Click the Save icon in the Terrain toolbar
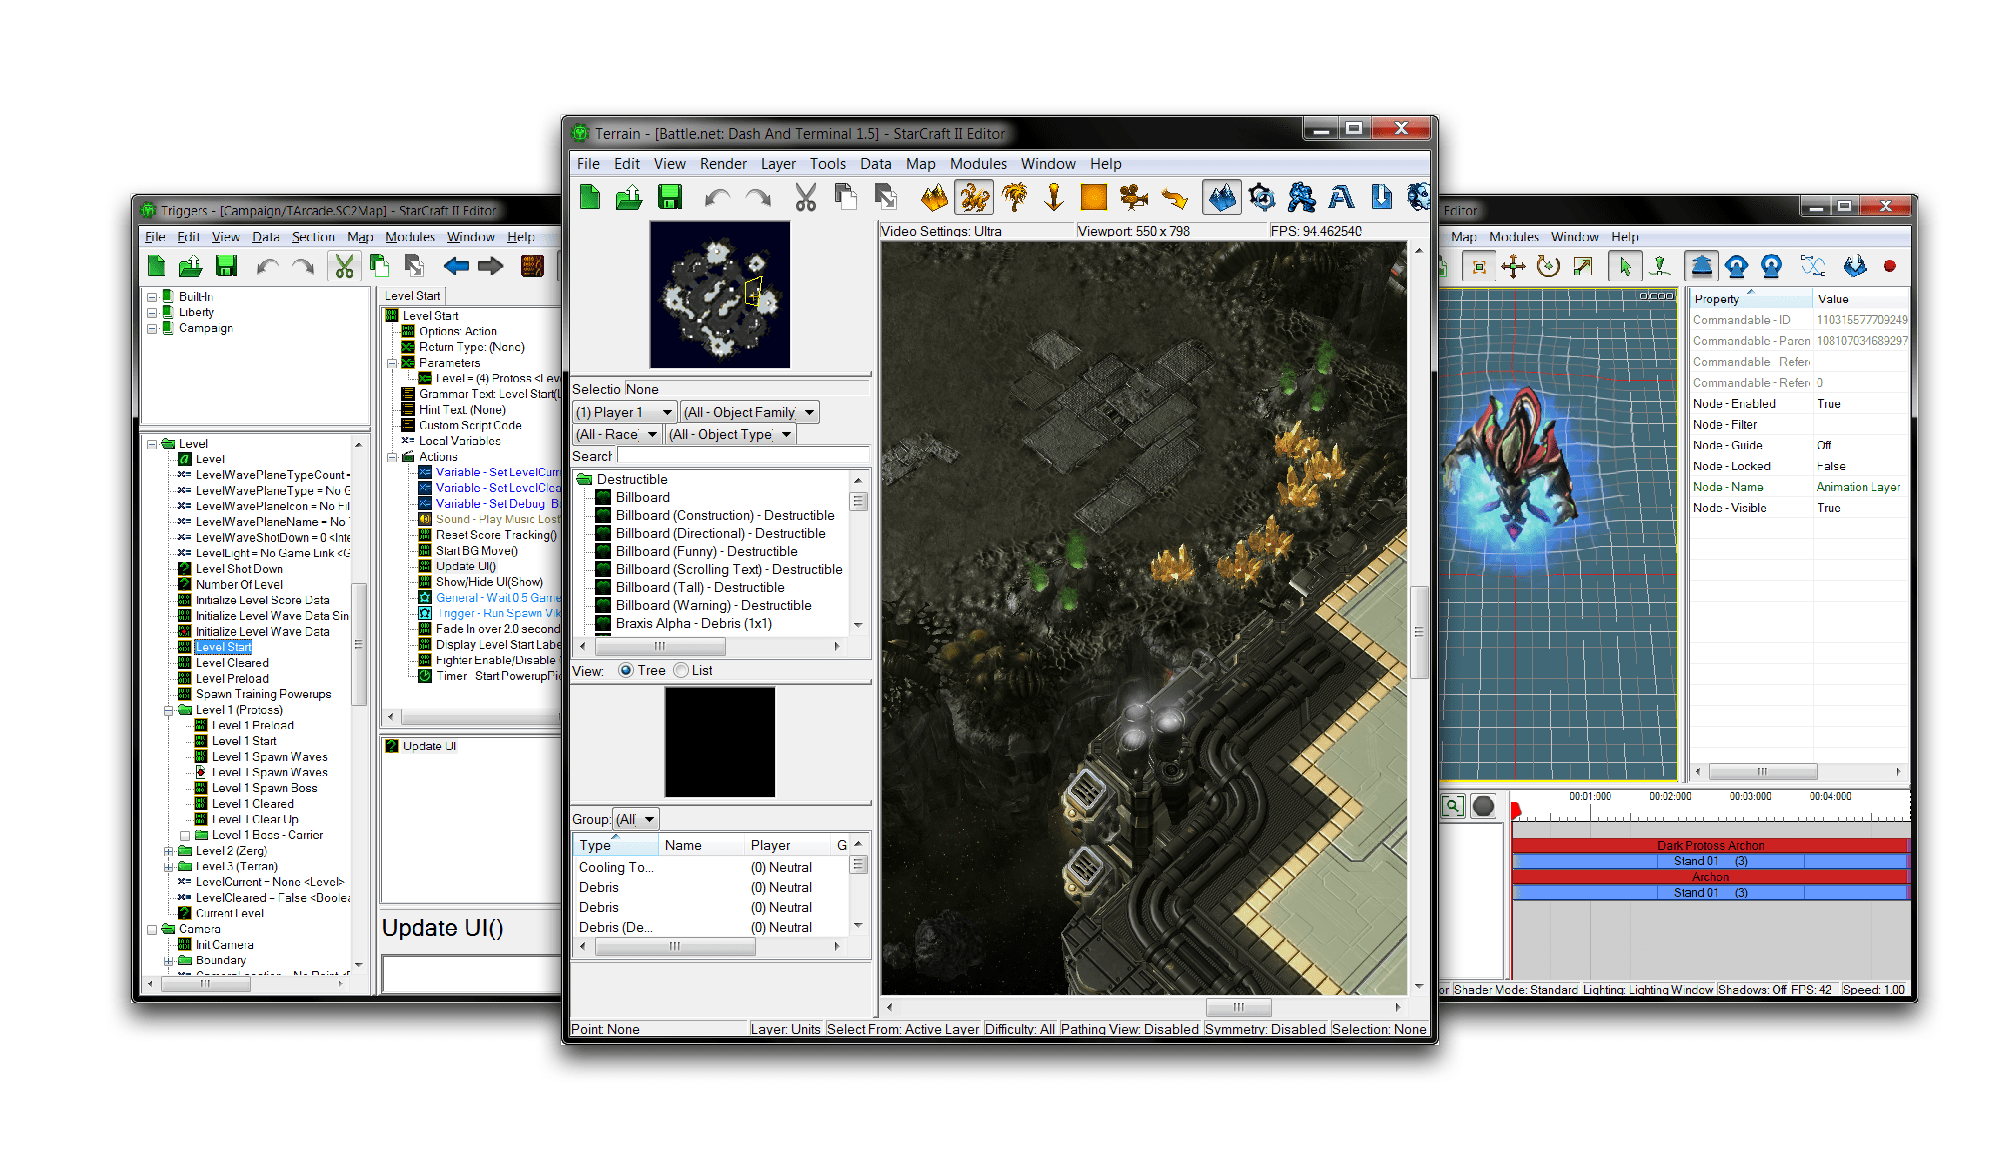Viewport: 2000px width, 1160px height. coord(670,197)
